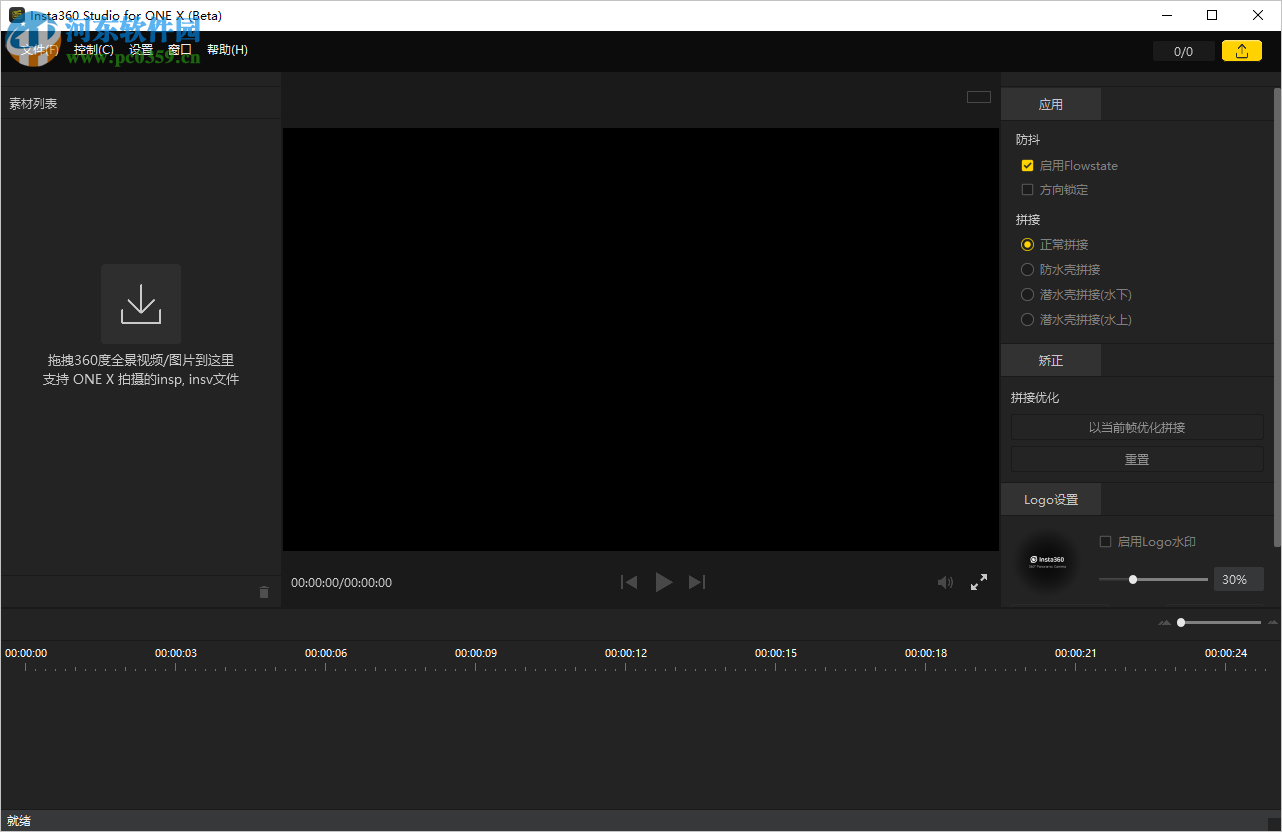Click the 30% opacity value field
This screenshot has width=1282, height=832.
click(x=1238, y=578)
